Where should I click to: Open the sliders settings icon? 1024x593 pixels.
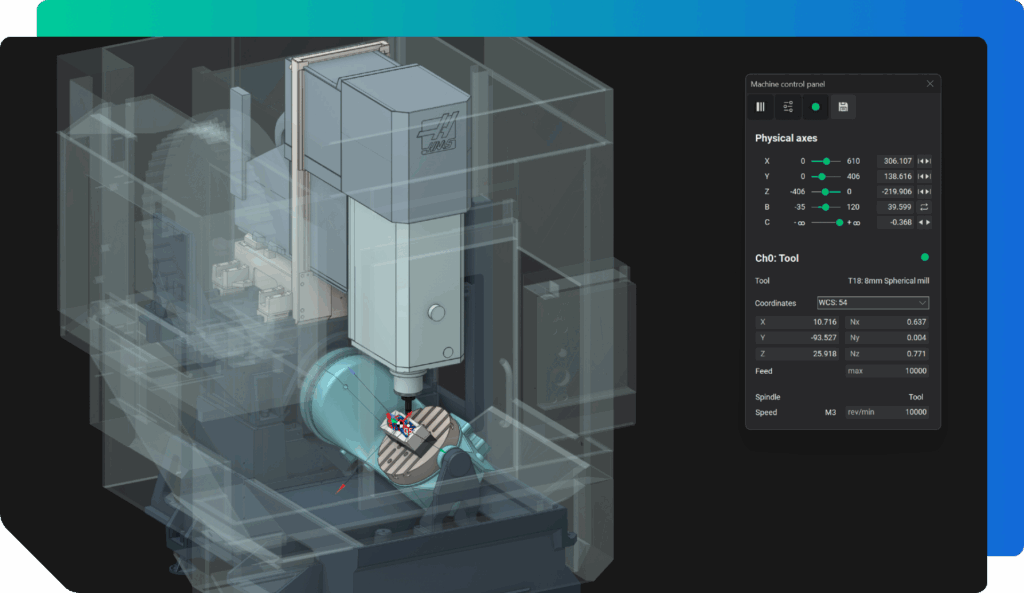coord(787,107)
